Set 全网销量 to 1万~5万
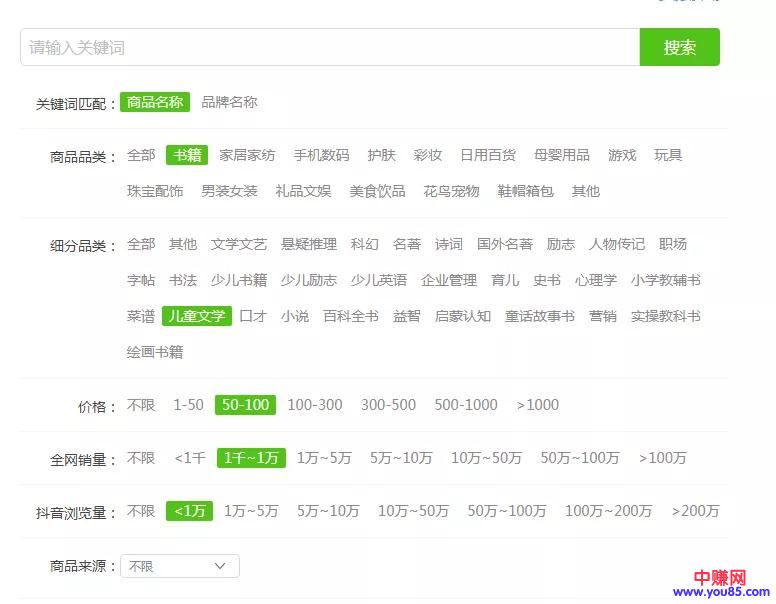 [x=324, y=458]
